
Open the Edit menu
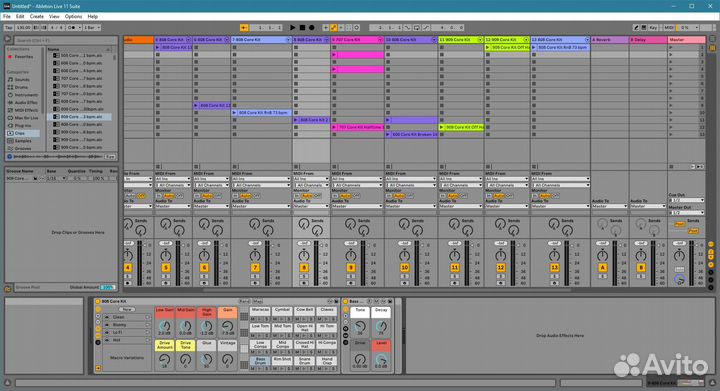20,16
